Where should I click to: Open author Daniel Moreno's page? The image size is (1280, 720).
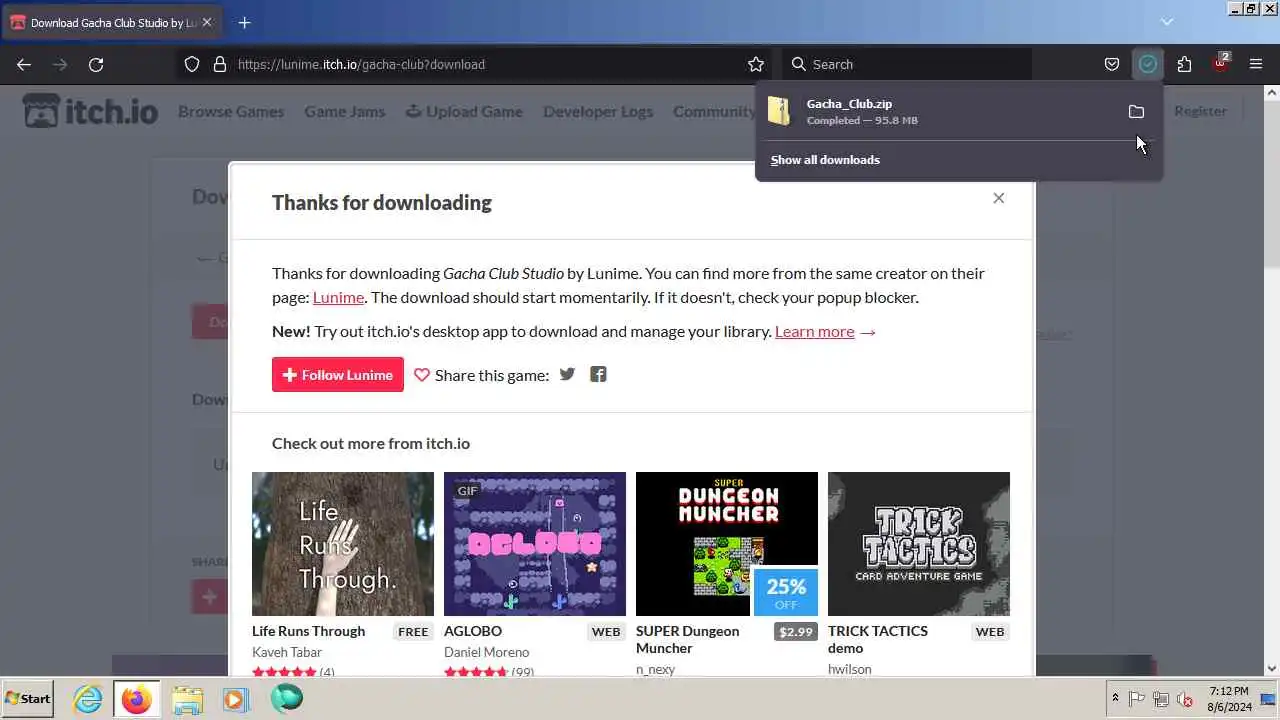click(x=487, y=652)
